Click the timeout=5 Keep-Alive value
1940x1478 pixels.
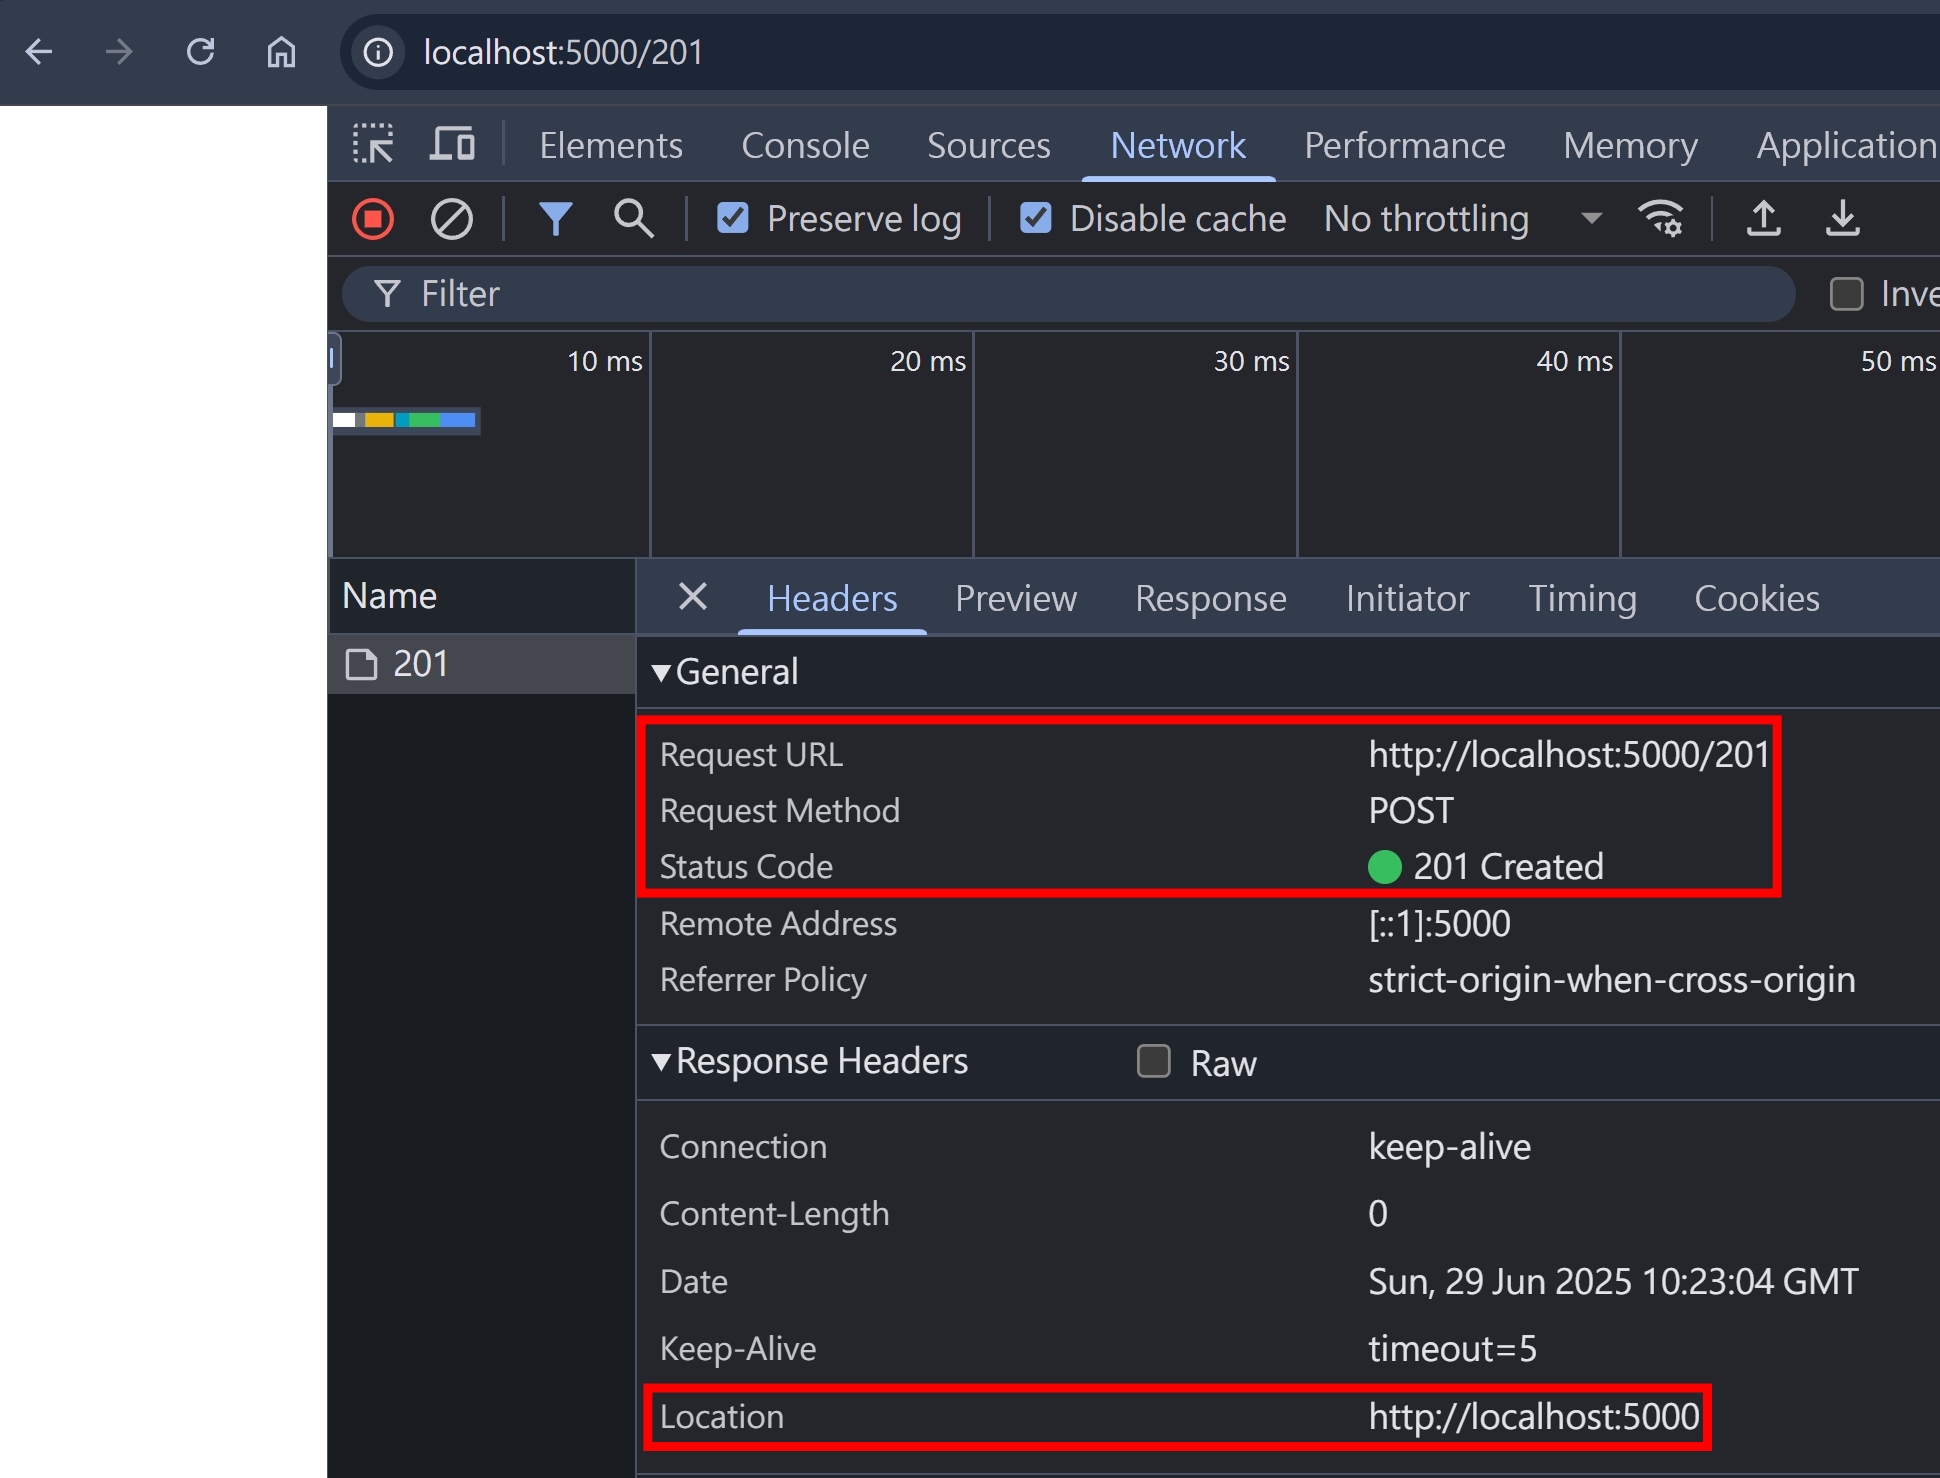point(1452,1349)
